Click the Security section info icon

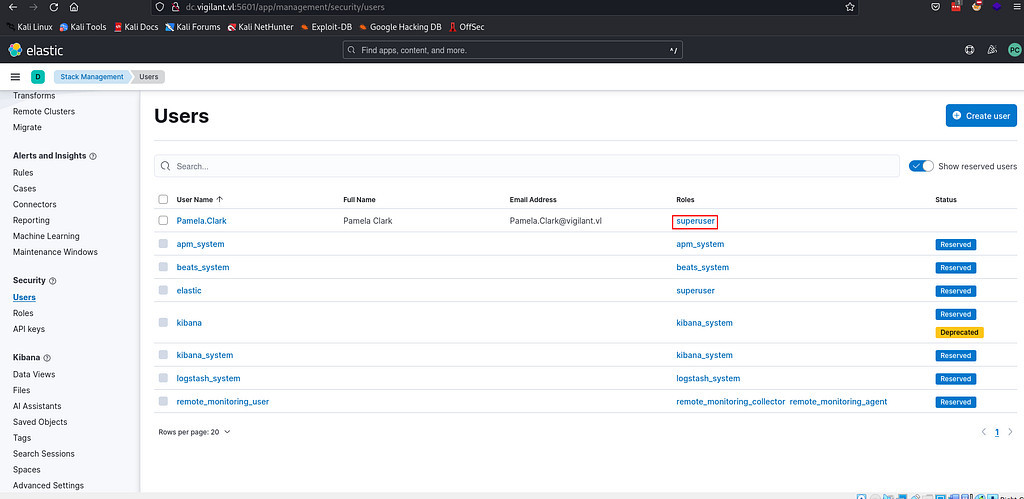(53, 281)
